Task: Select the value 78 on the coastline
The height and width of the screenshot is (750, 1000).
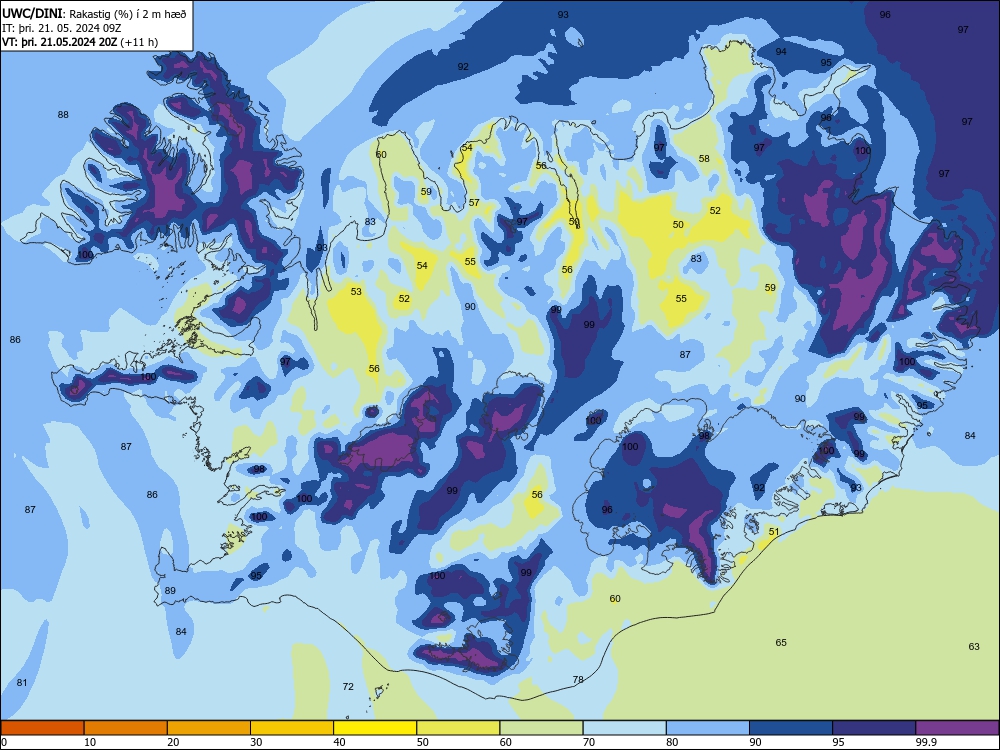Action: click(578, 679)
